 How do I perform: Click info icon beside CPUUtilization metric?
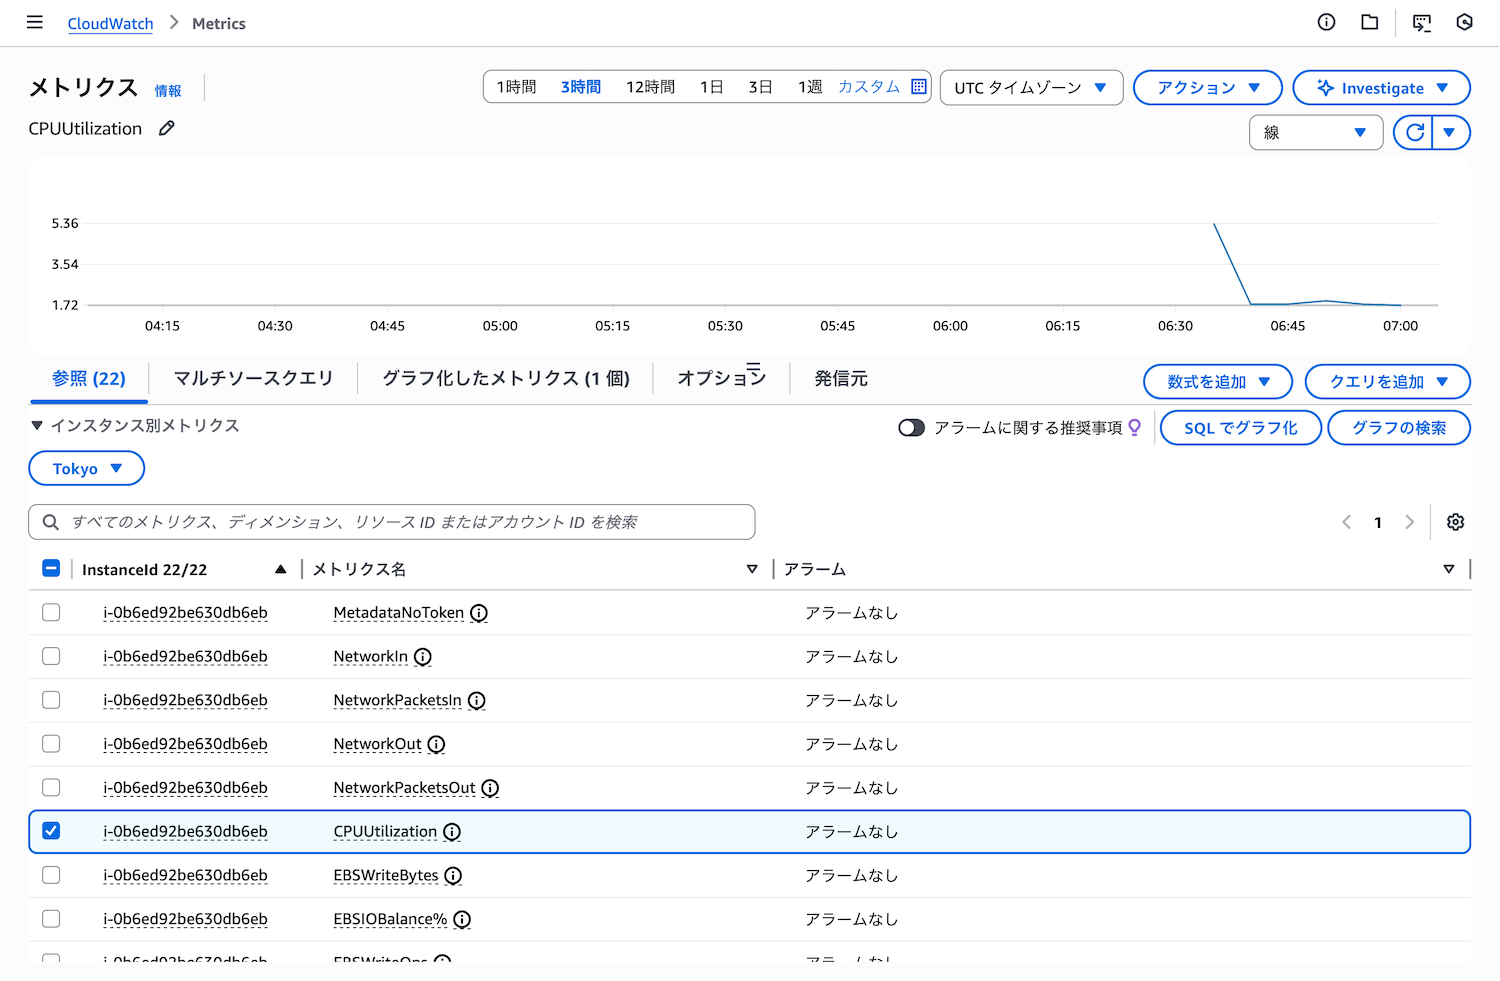(452, 832)
